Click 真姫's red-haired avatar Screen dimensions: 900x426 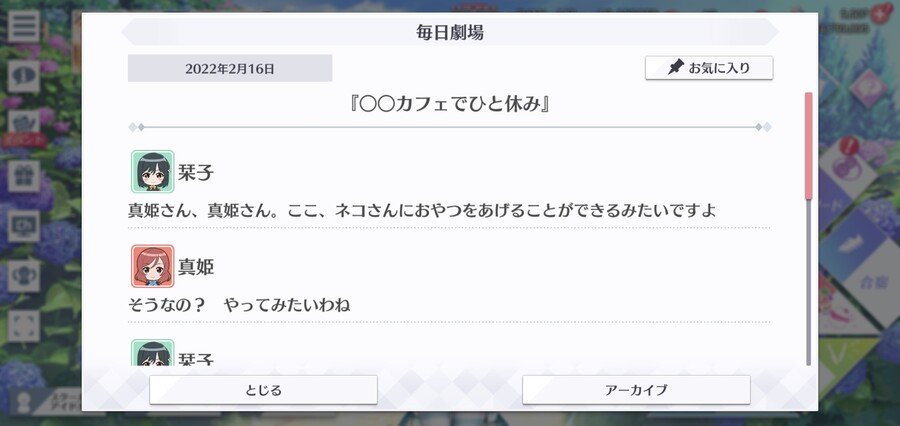(152, 266)
